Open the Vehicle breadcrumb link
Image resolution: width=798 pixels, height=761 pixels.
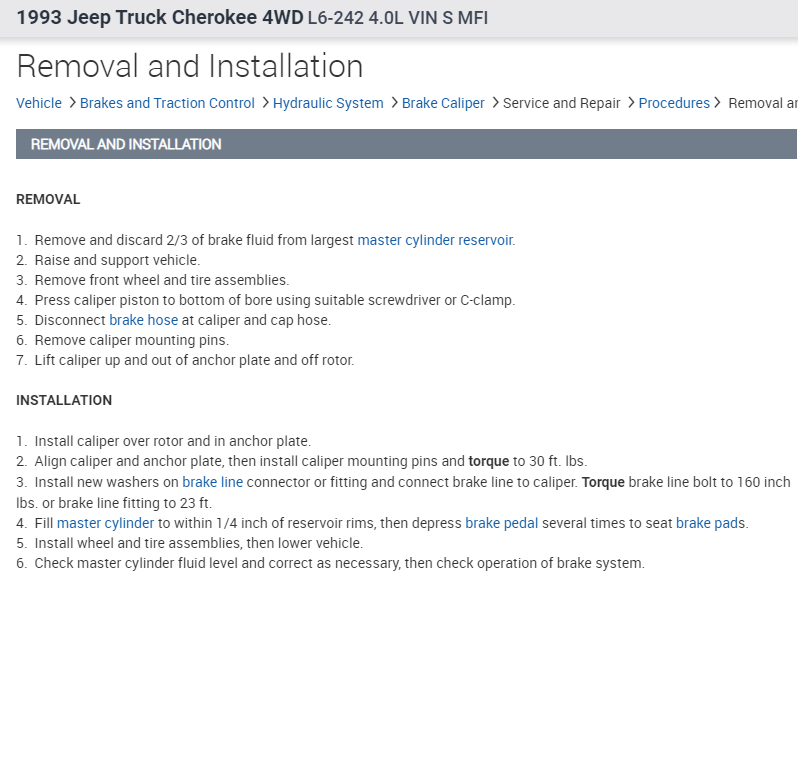[x=39, y=103]
